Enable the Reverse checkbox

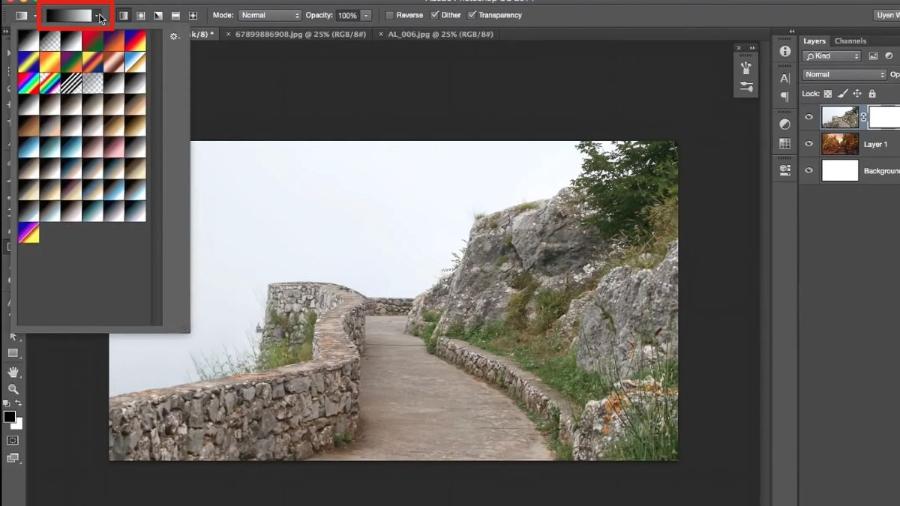coord(390,16)
